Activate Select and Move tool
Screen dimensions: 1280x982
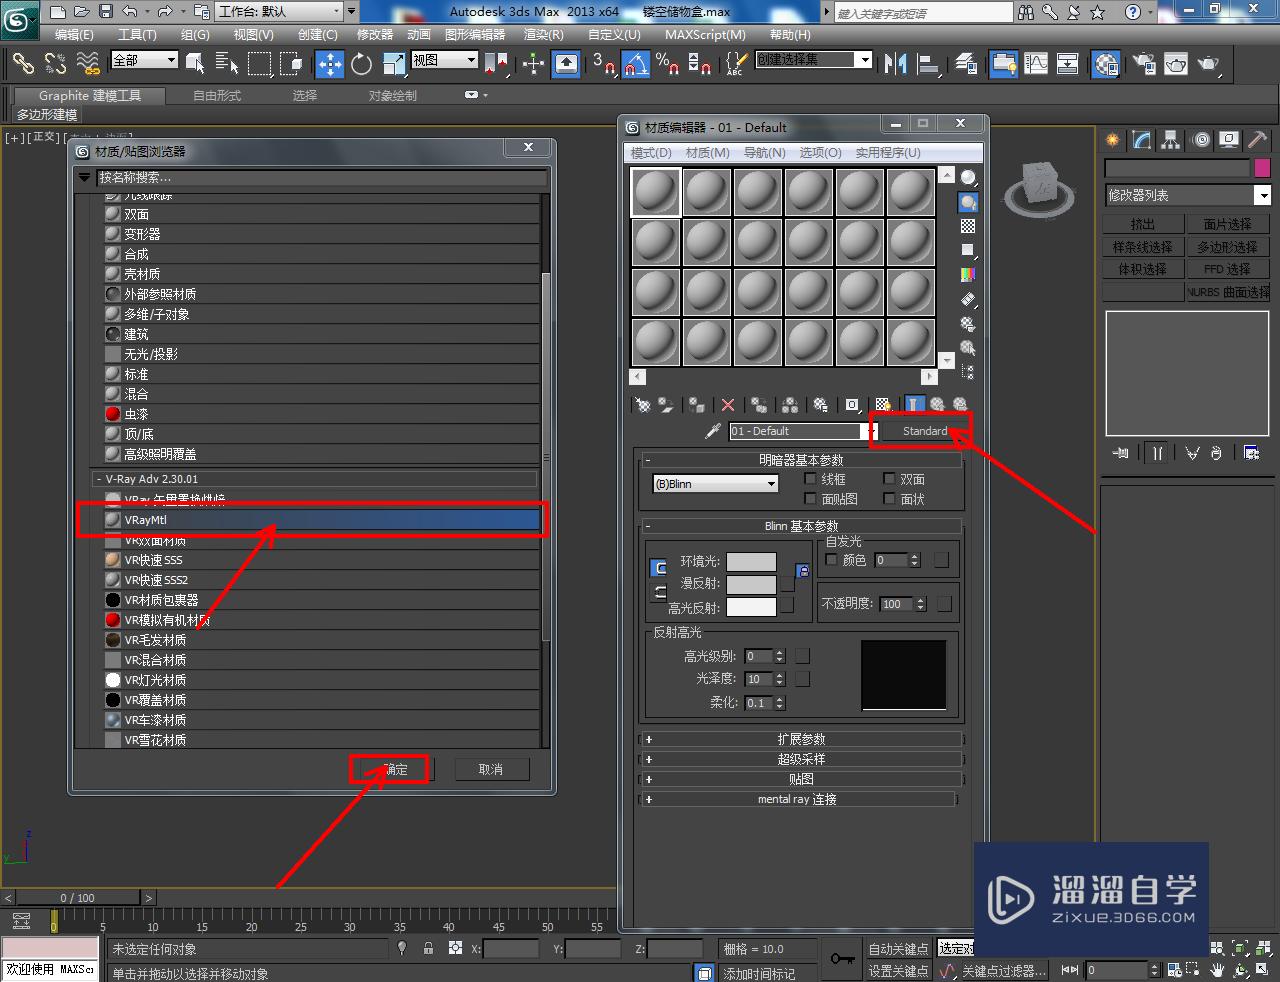tap(329, 64)
